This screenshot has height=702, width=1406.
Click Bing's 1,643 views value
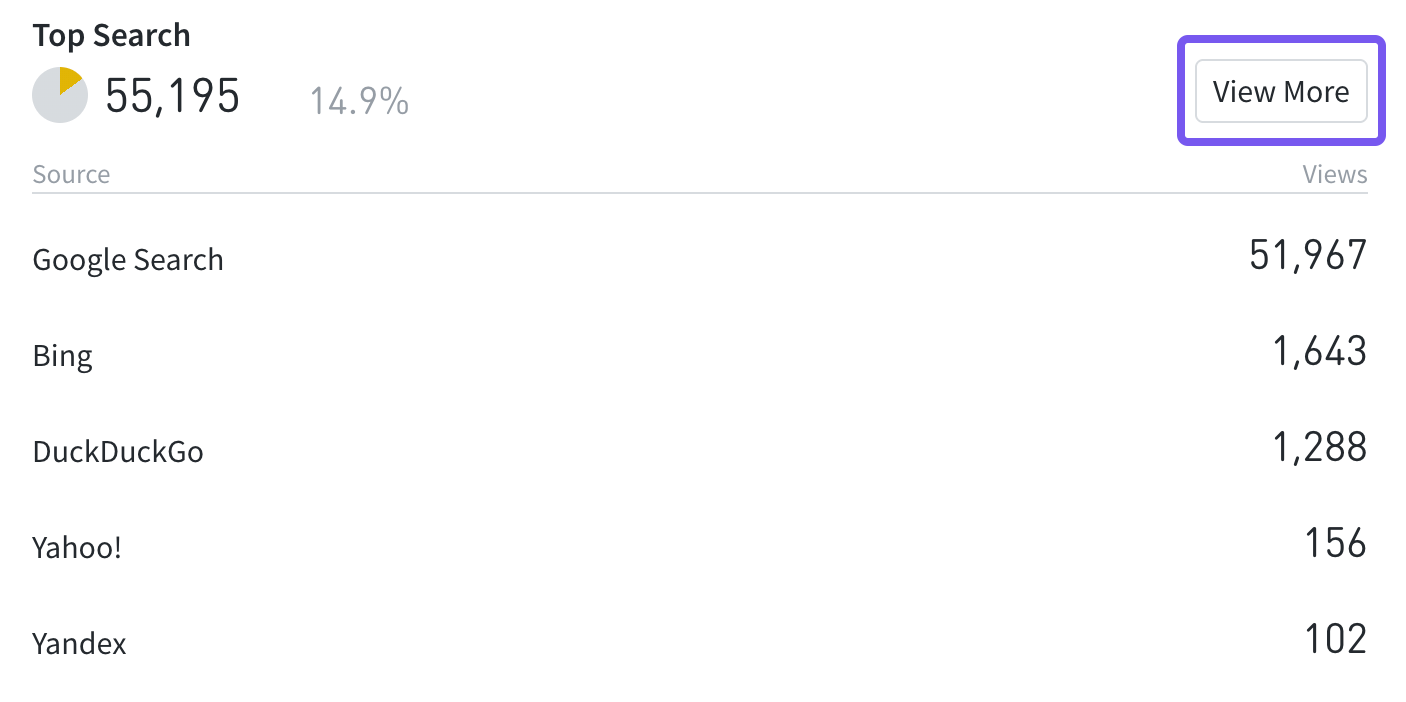(x=1319, y=352)
